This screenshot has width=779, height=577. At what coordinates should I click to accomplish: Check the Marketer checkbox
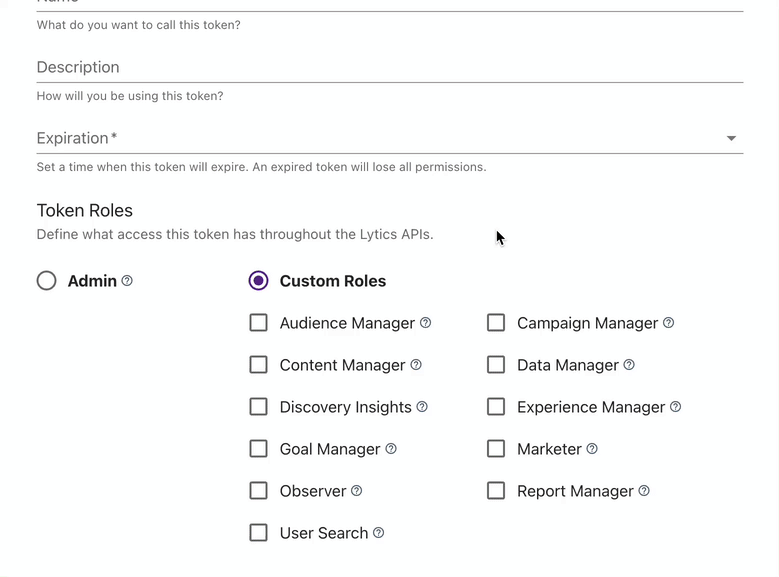[496, 449]
